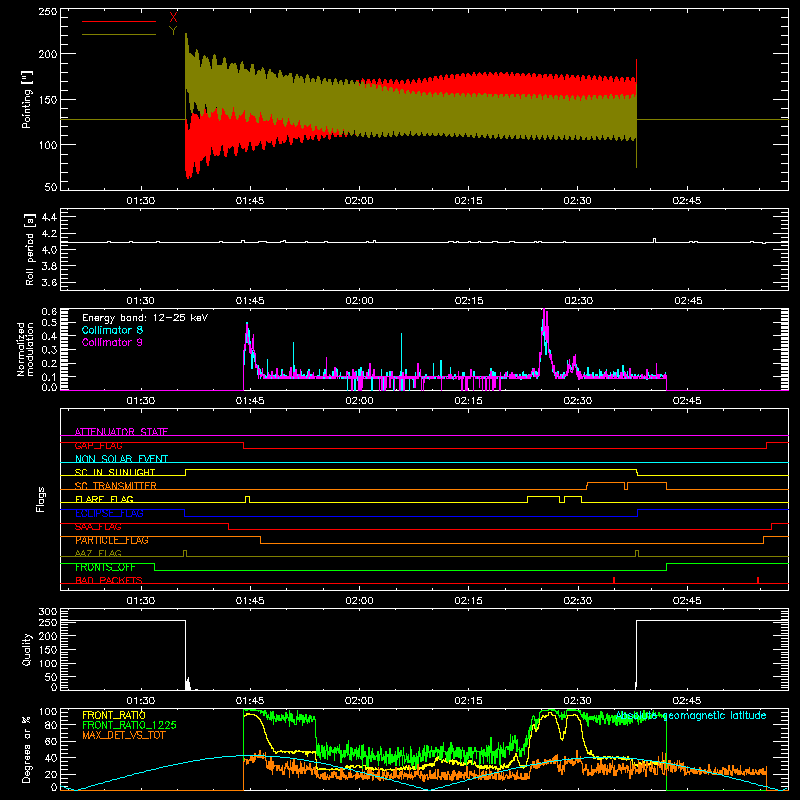Click the last BAD_PACKETS red marker near 02:55

[758, 580]
